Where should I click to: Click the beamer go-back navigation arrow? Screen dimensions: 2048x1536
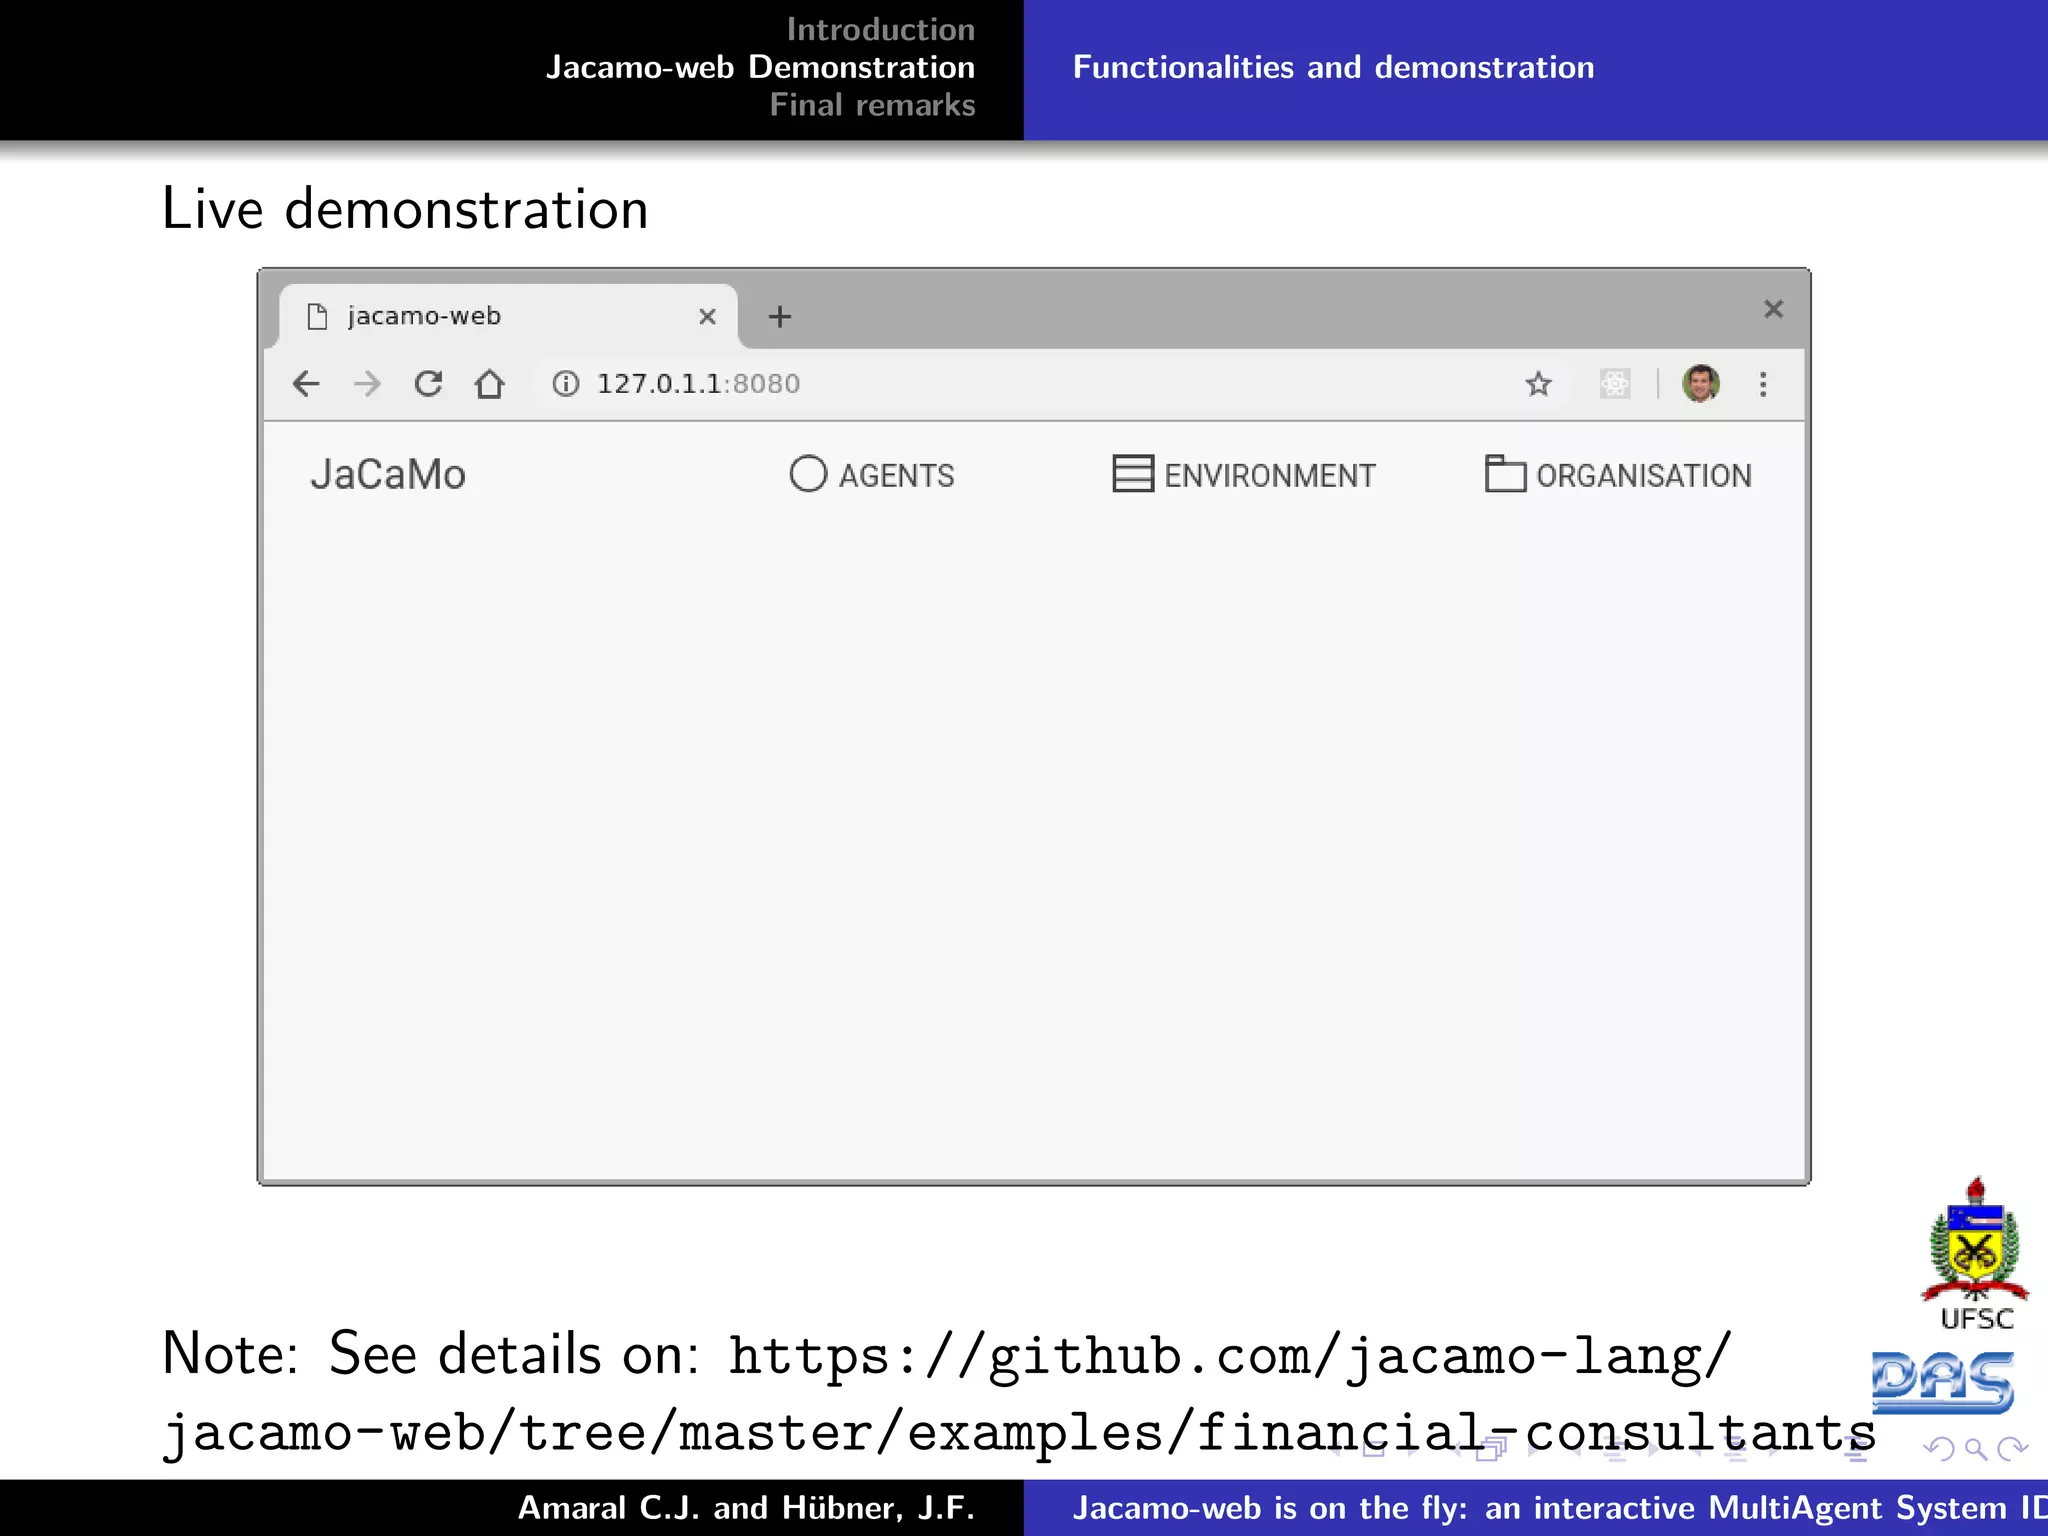[1938, 1449]
